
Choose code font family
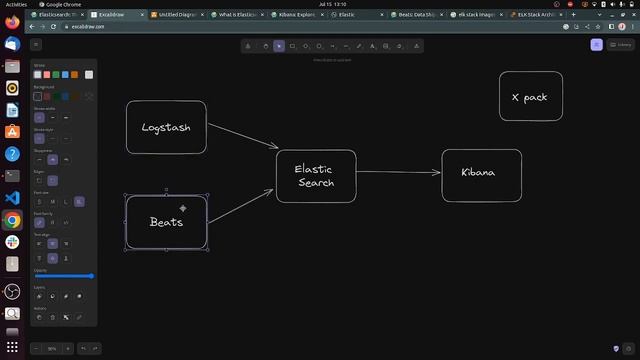(66, 222)
